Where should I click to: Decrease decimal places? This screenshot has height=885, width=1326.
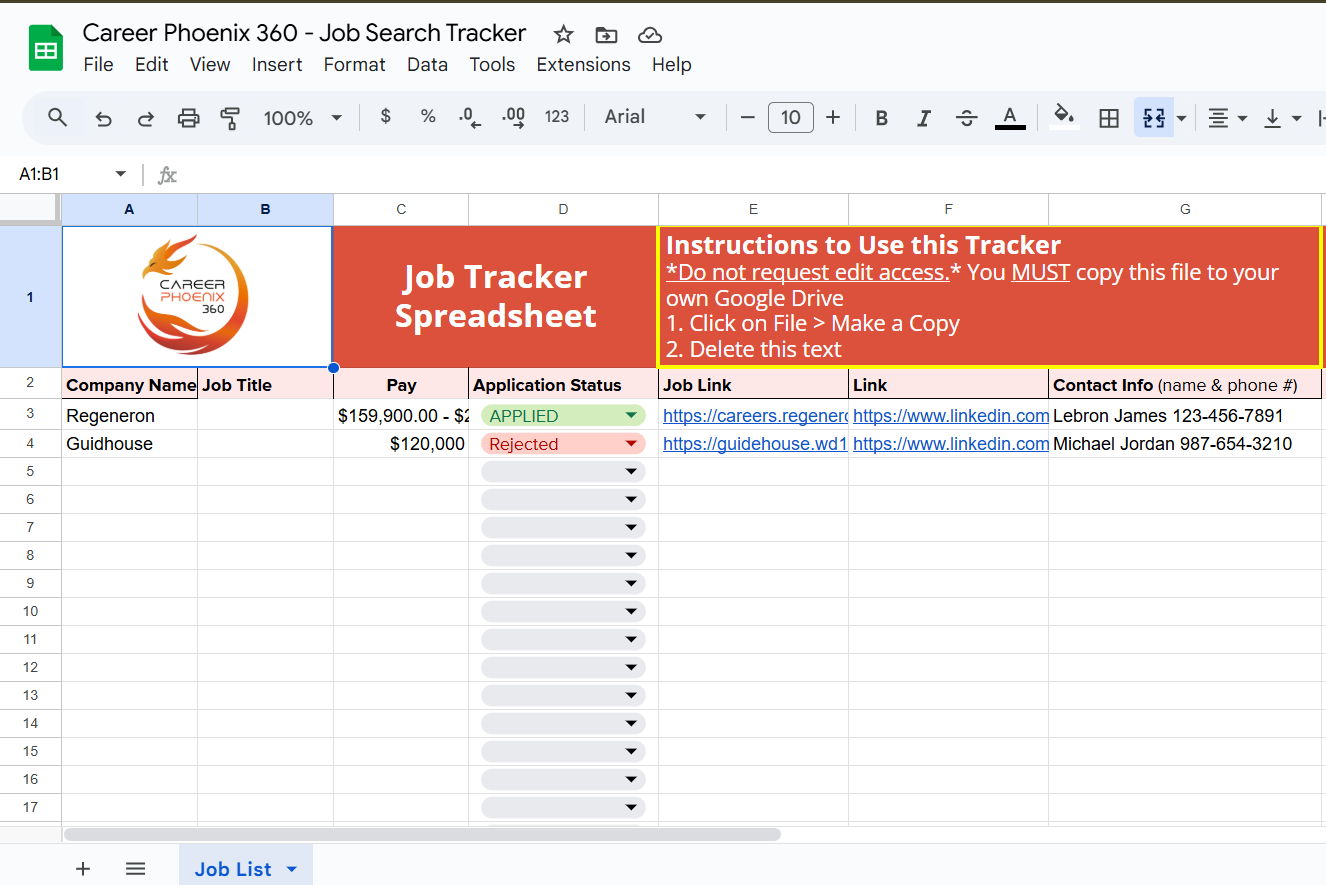click(x=468, y=117)
